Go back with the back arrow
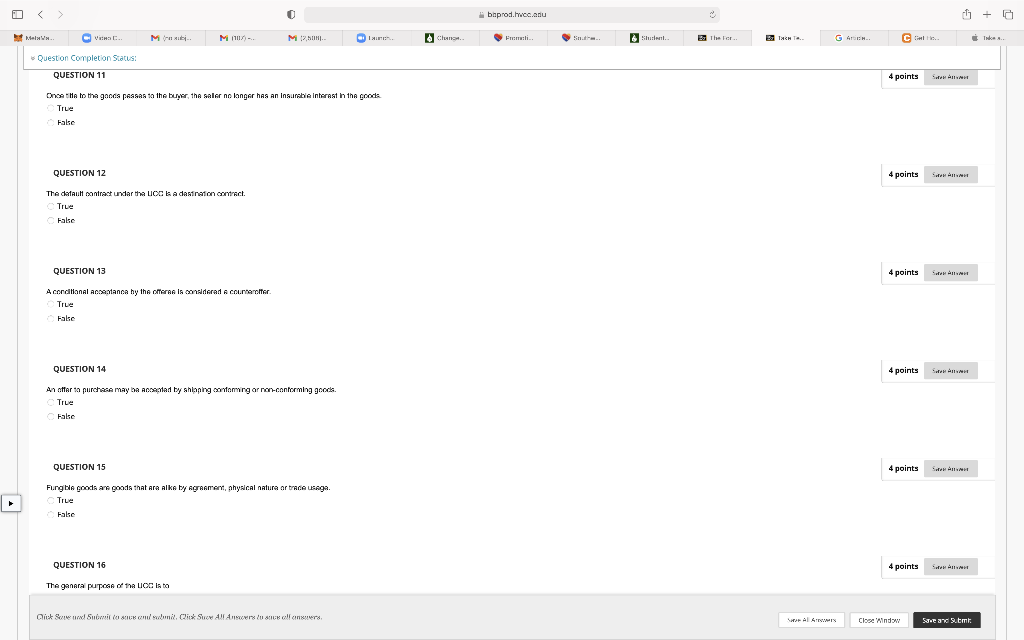Viewport: 1024px width, 640px height. [x=40, y=14]
